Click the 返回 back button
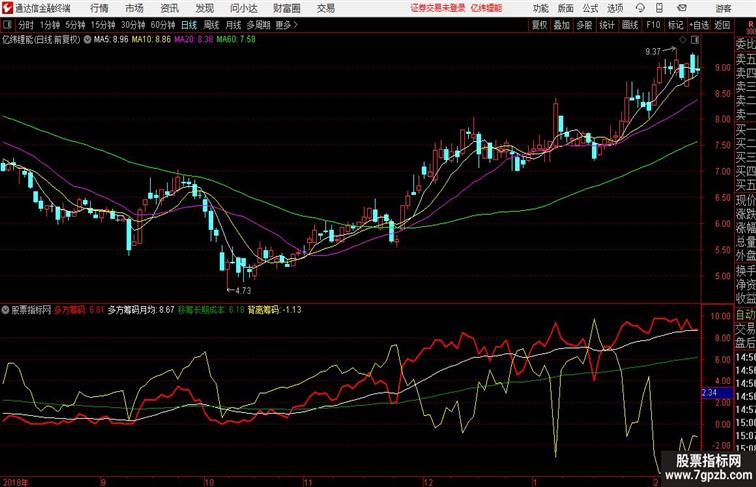The width and height of the screenshot is (756, 487). (x=722, y=25)
